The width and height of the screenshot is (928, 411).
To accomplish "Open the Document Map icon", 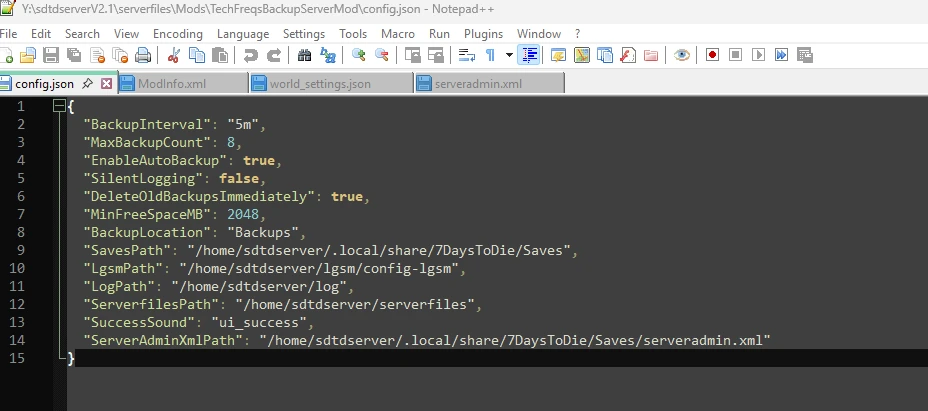I will (581, 55).
